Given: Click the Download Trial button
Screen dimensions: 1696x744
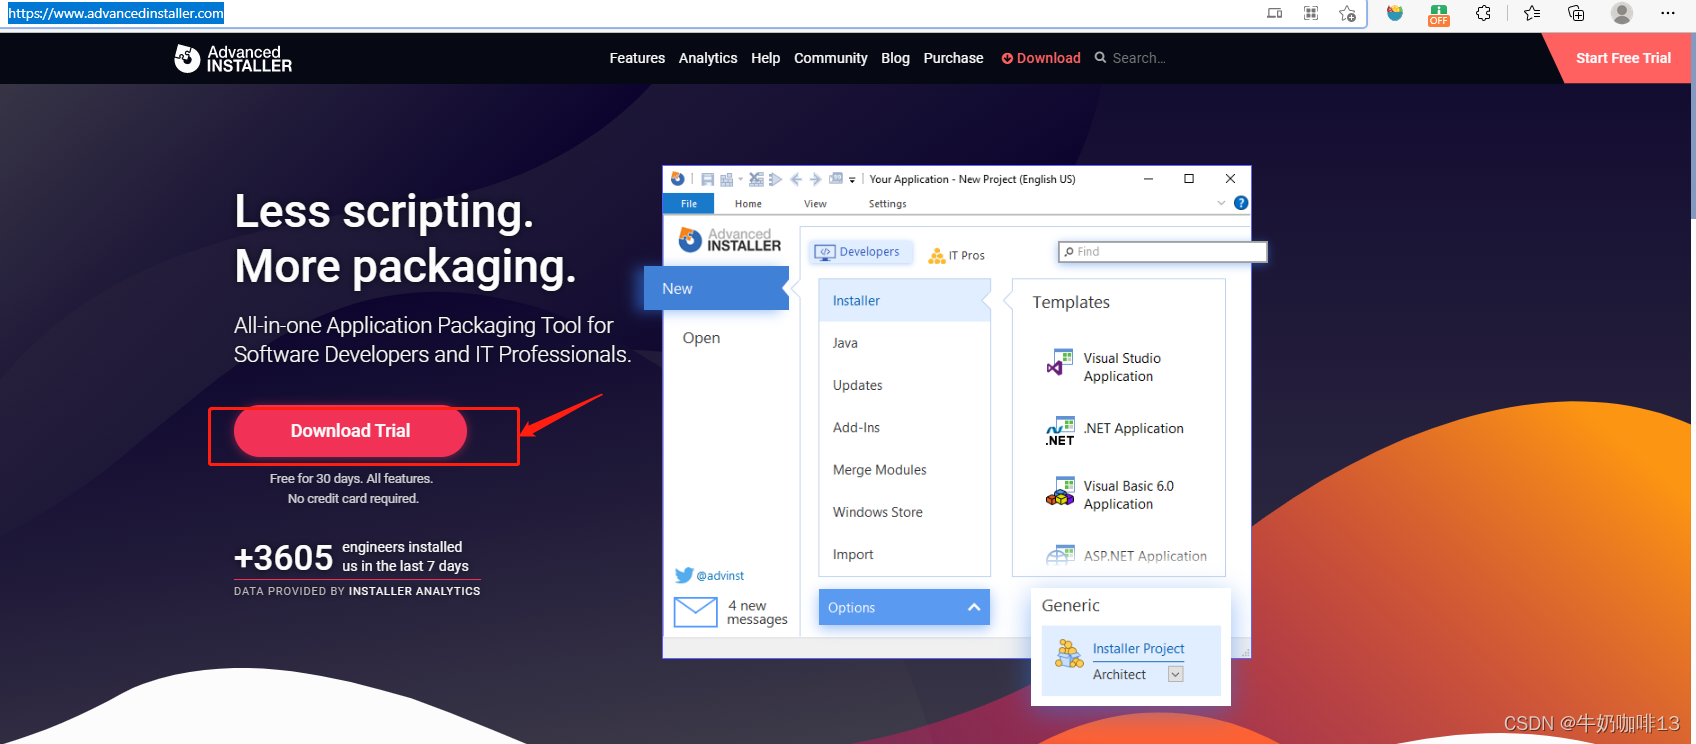Looking at the screenshot, I should click(x=350, y=431).
